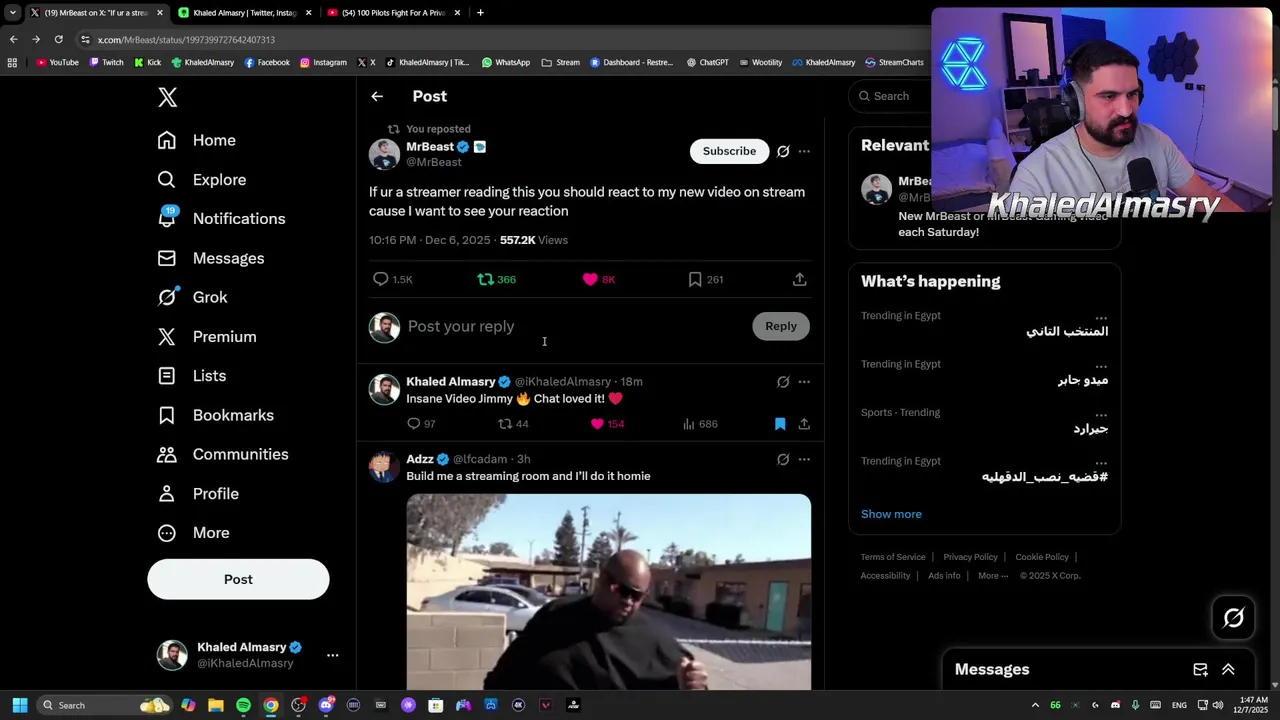1280x720 pixels.
Task: Subscribe to MrBeast
Action: [729, 151]
